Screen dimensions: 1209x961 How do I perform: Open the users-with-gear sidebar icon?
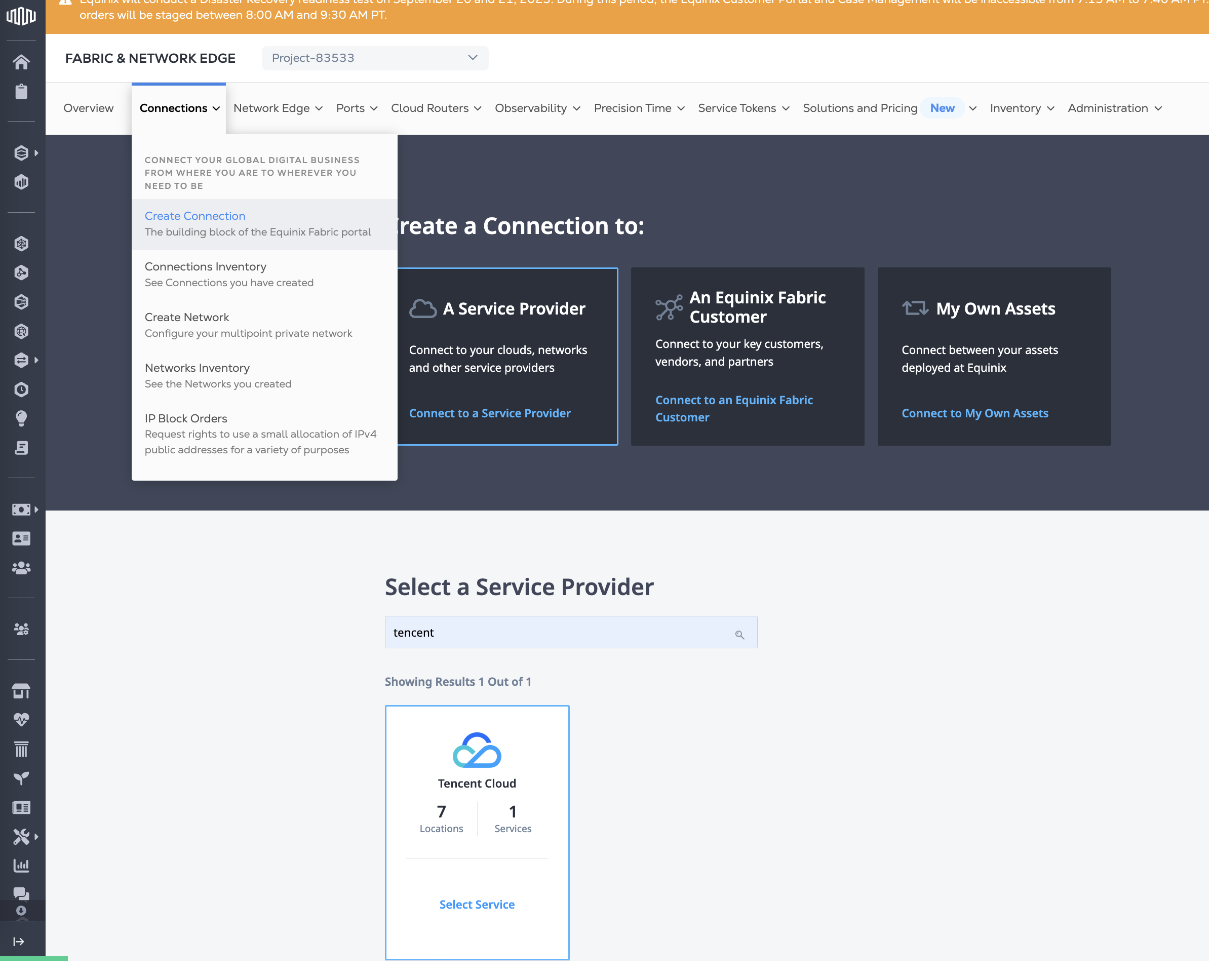pos(21,629)
